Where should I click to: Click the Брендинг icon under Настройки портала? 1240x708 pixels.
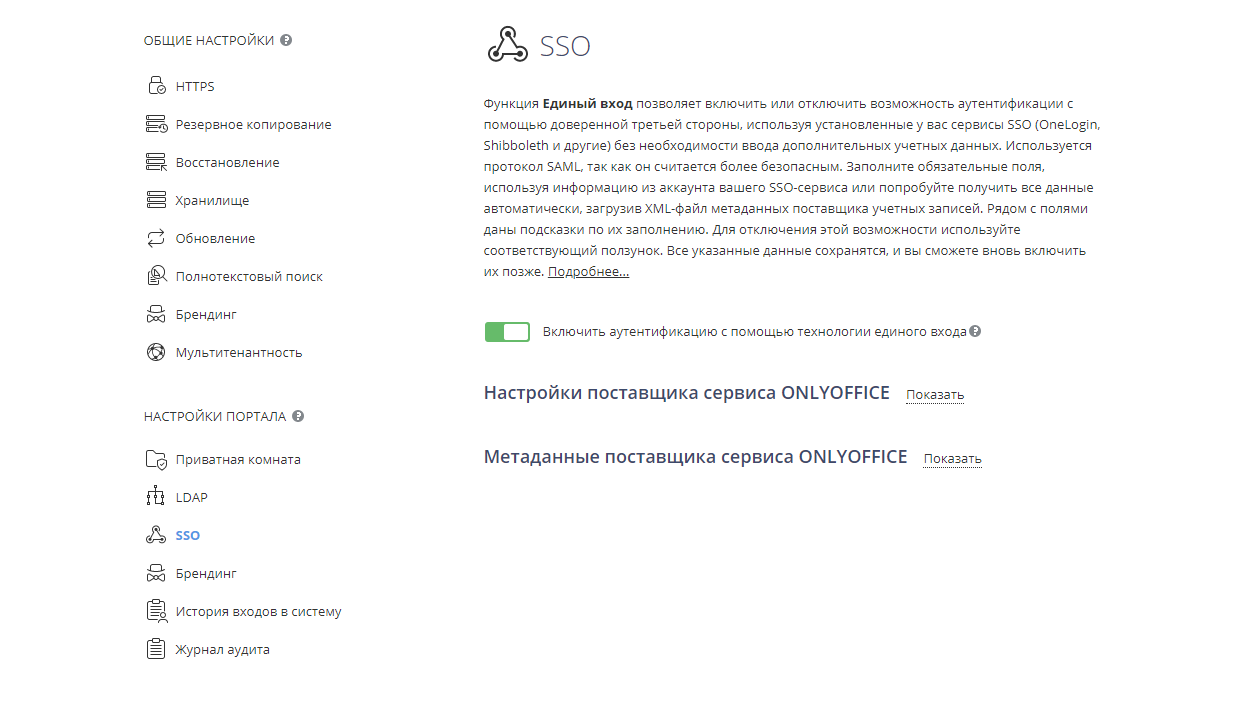point(156,573)
